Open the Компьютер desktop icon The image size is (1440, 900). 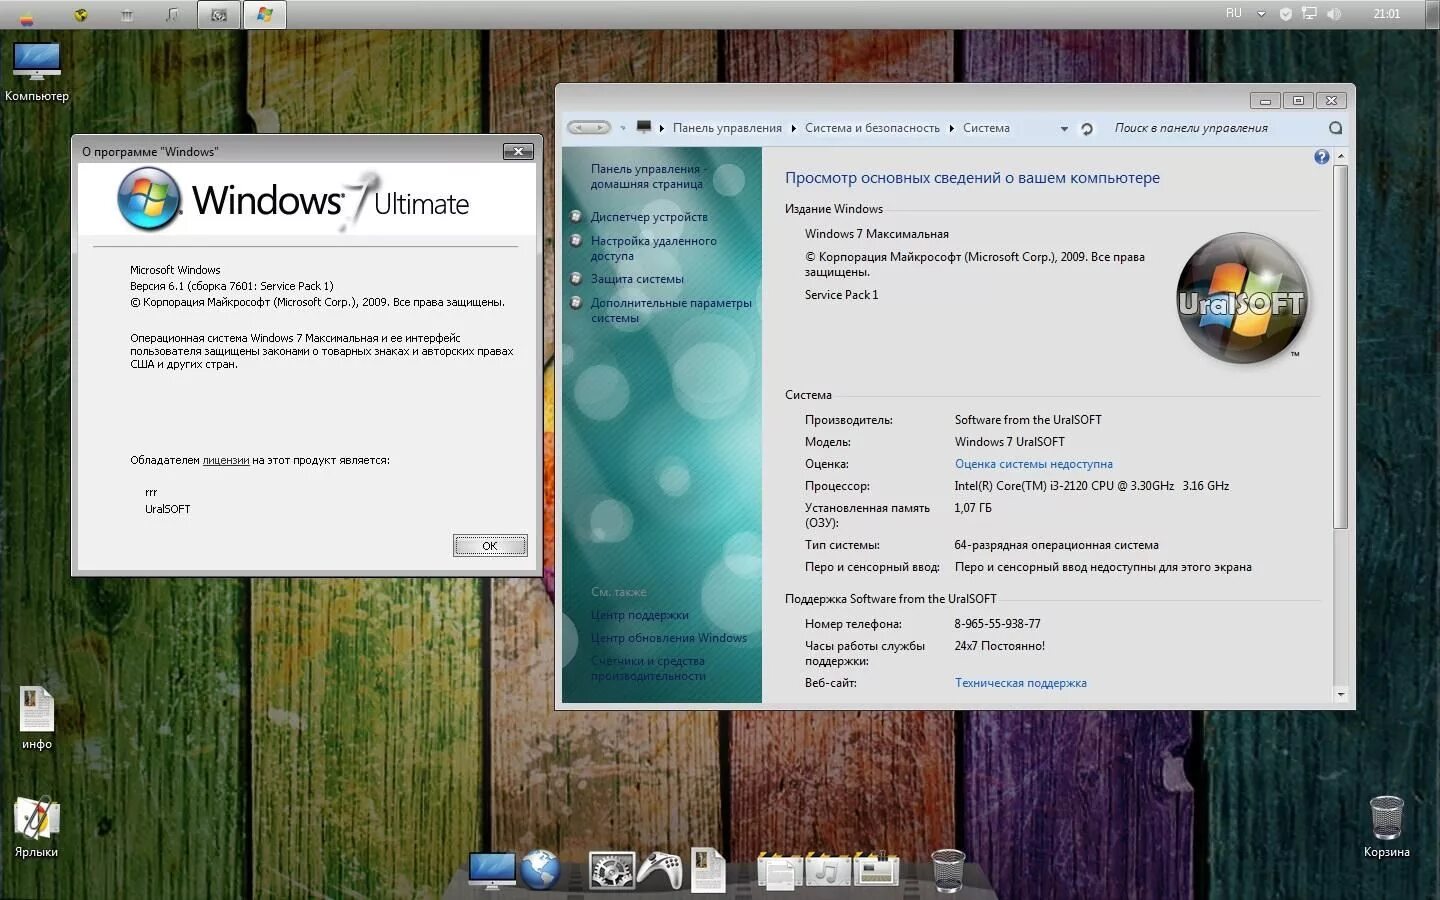coord(37,71)
